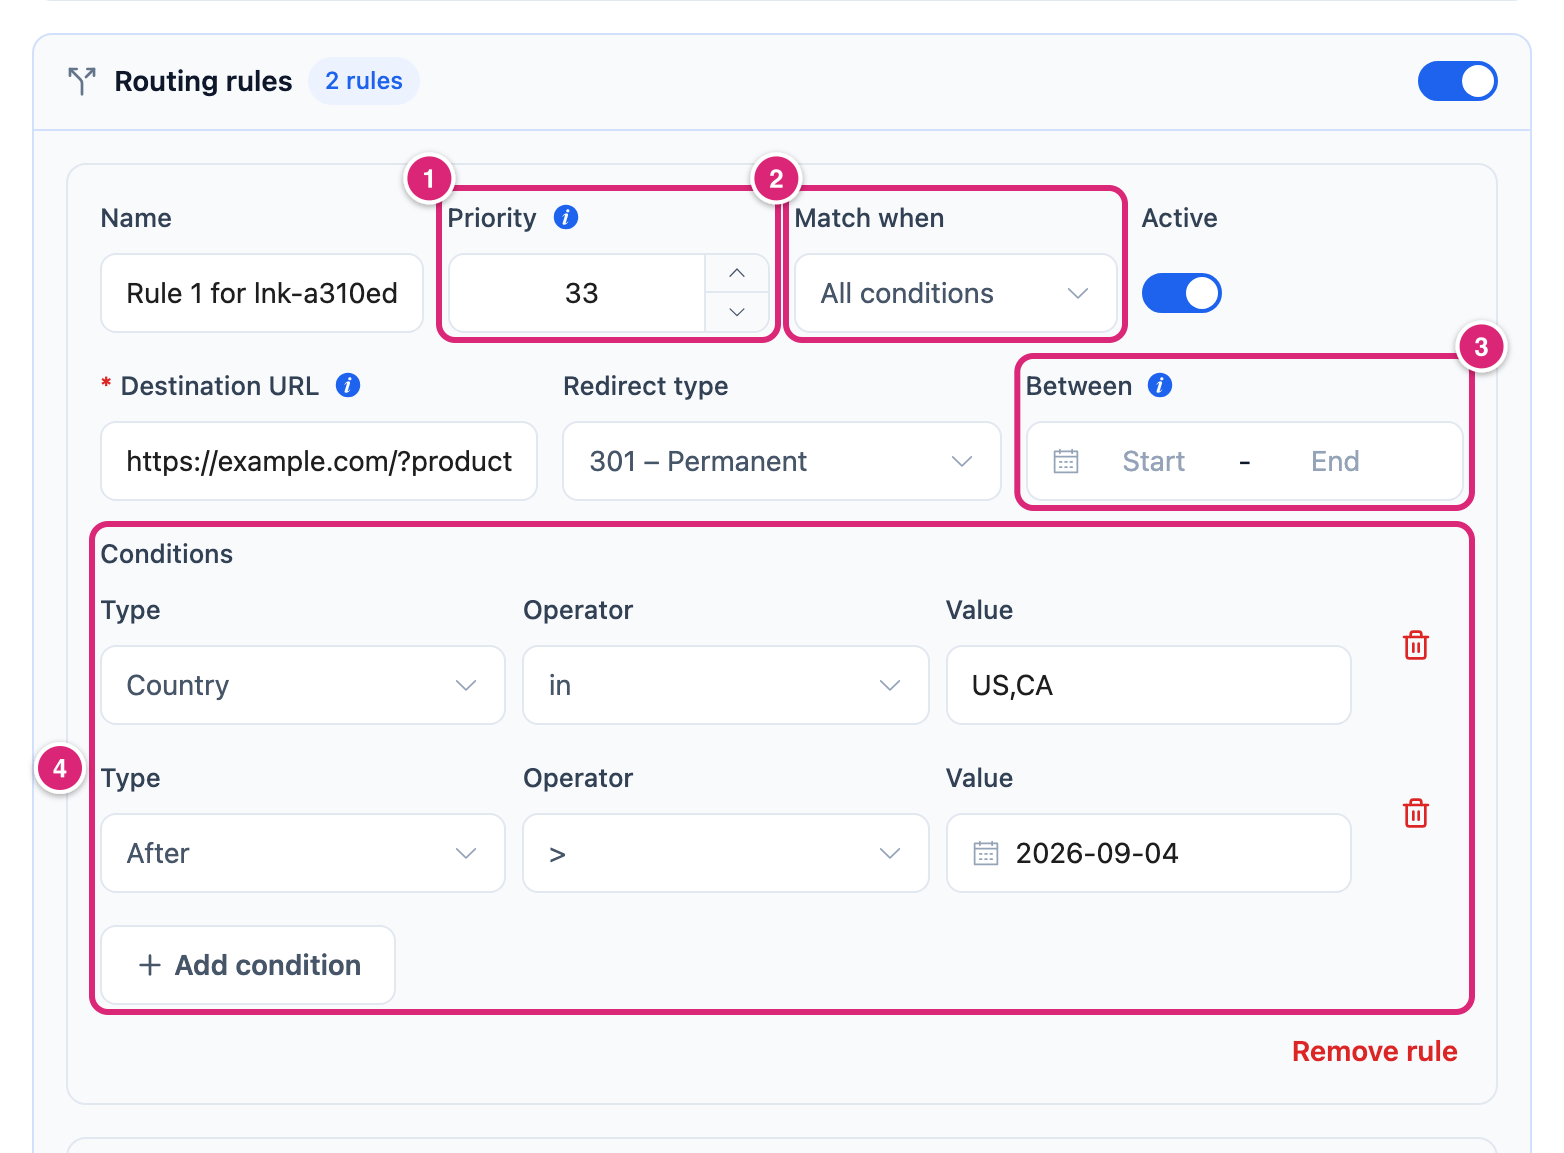Click the 2 rules badge
This screenshot has height=1153, width=1564.
(x=364, y=81)
